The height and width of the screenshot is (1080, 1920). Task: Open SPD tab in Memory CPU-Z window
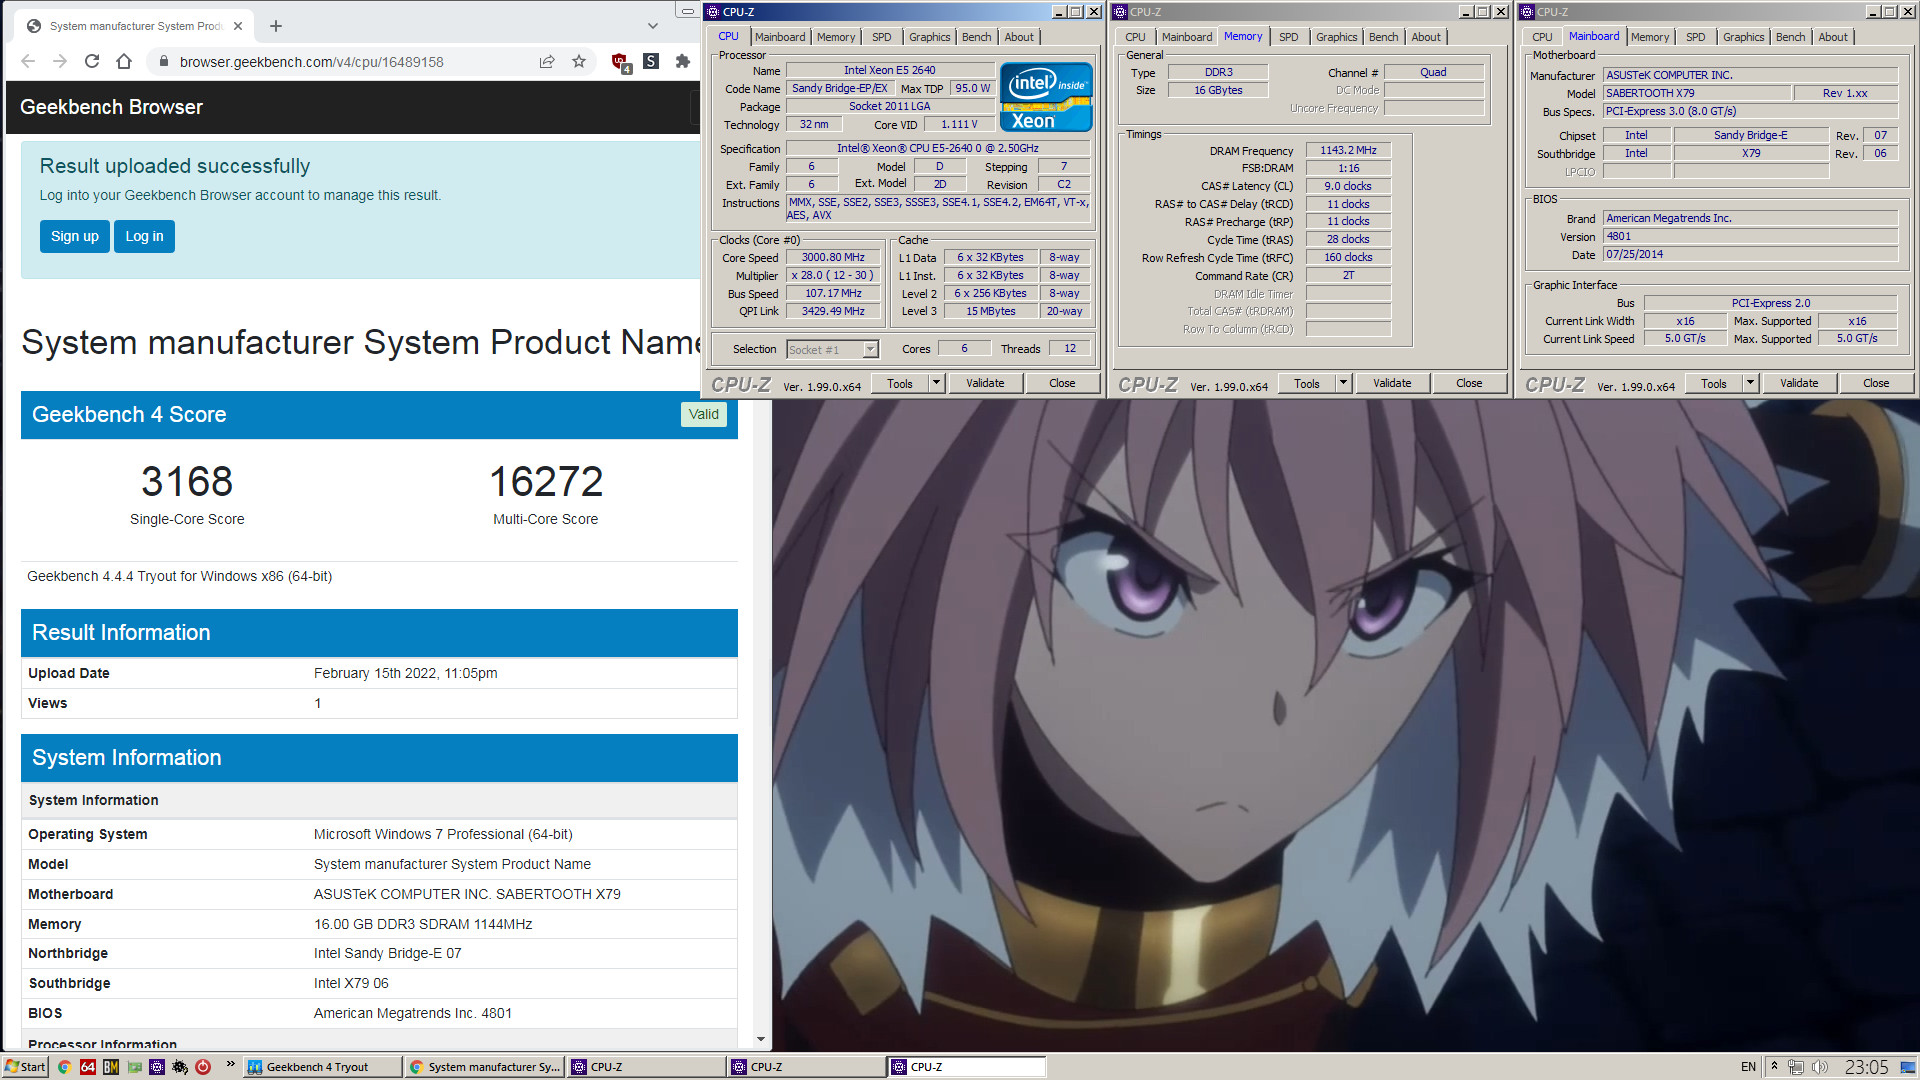pyautogui.click(x=1288, y=37)
